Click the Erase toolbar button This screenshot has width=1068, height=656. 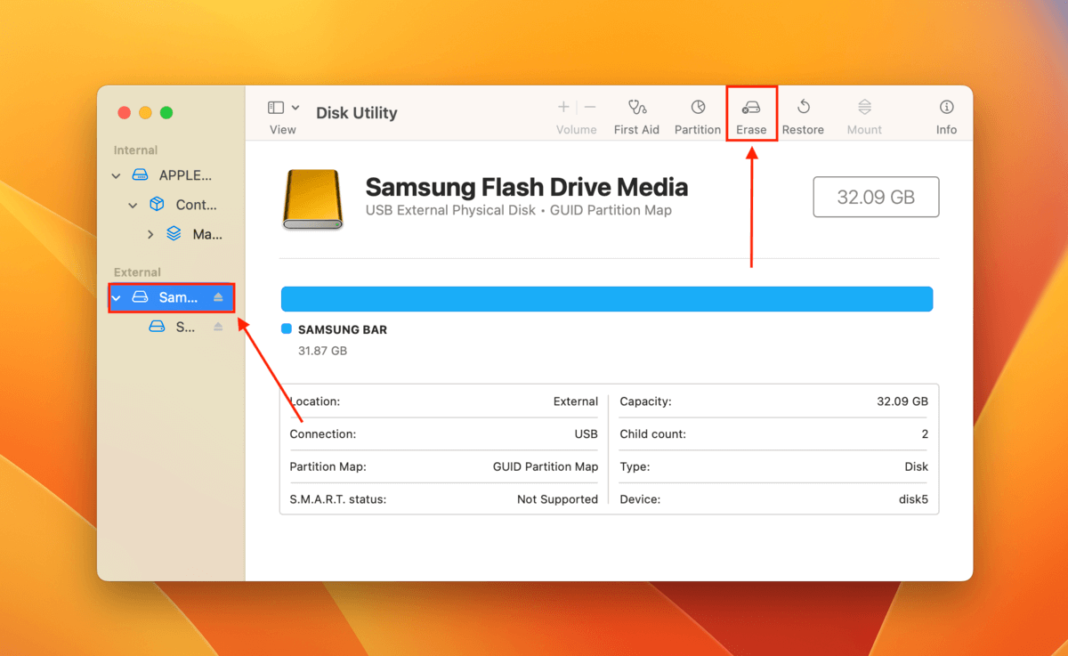coord(751,108)
